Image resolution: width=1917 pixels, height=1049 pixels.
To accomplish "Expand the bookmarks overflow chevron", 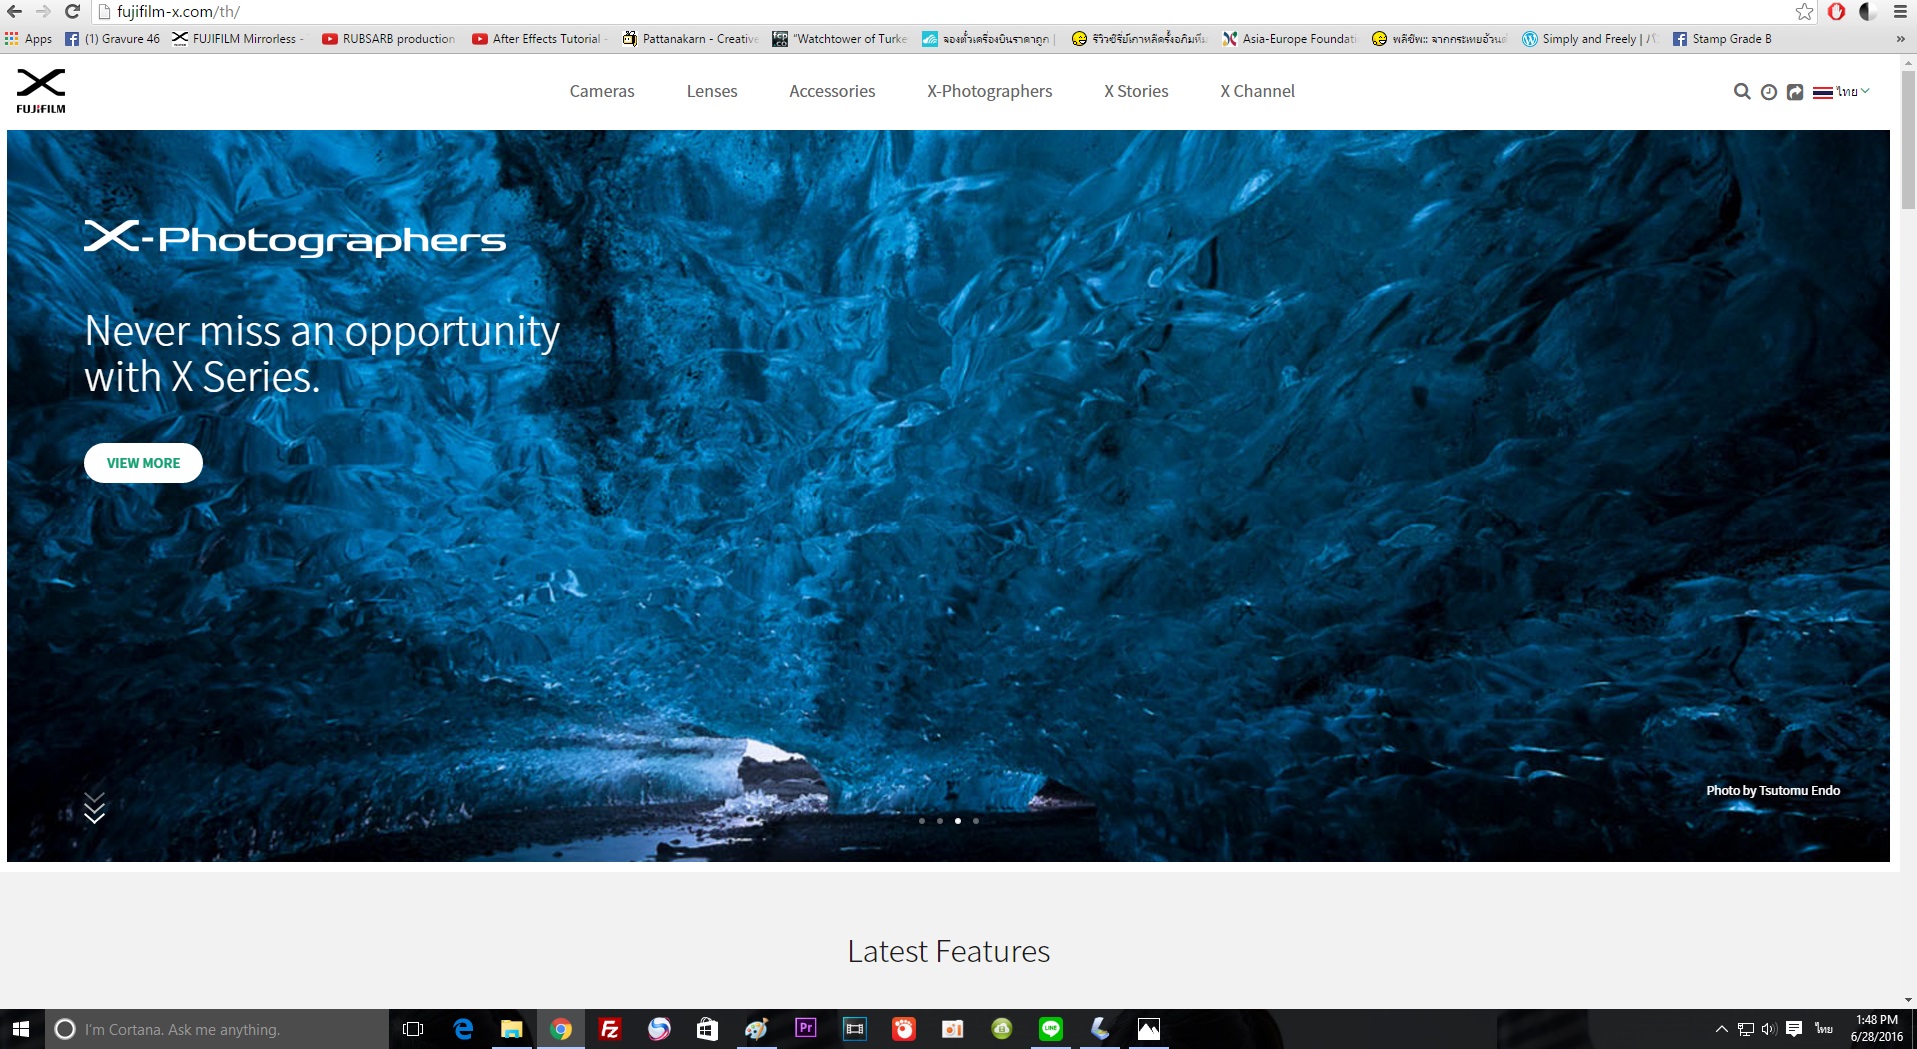I will point(1900,39).
